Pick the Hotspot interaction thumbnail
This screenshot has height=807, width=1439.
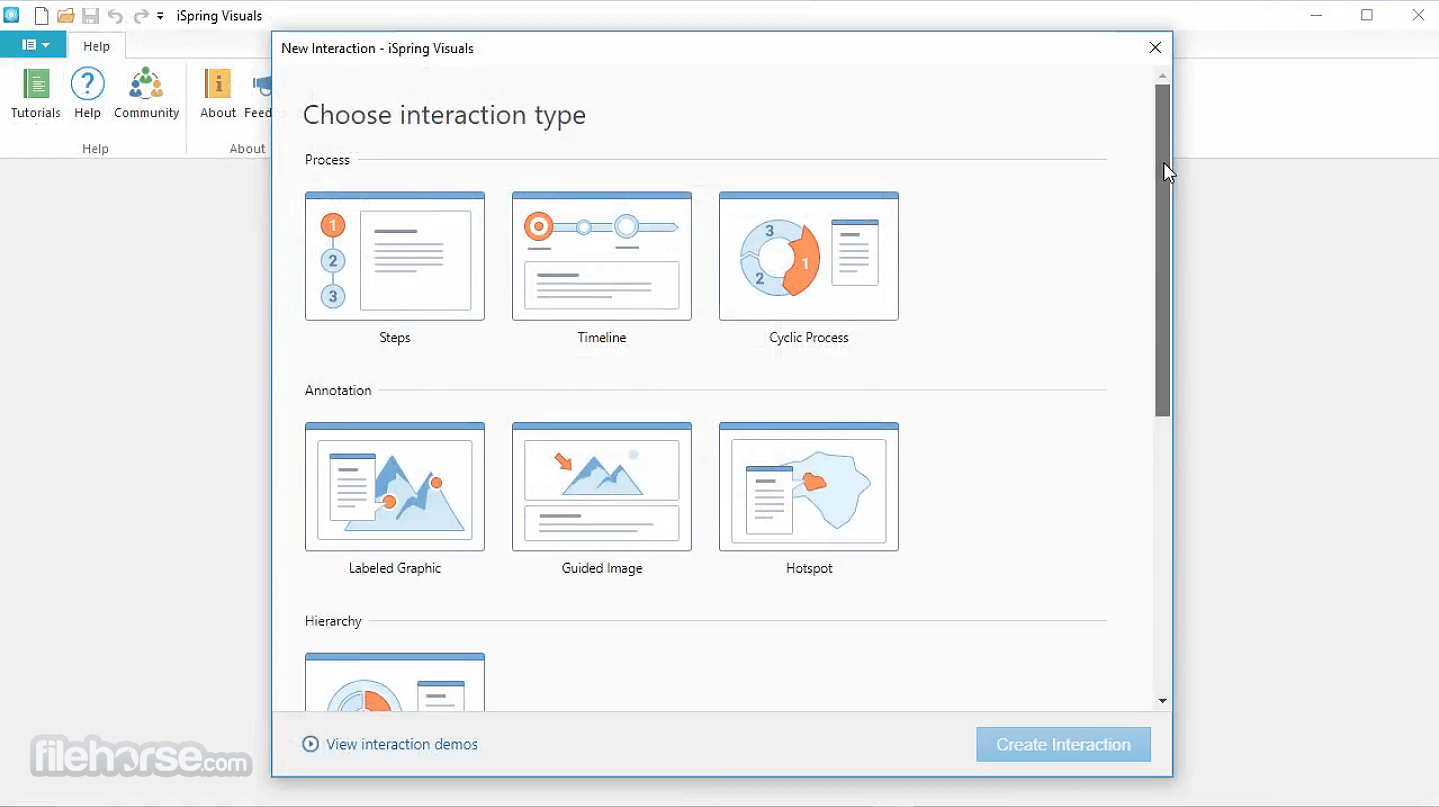pyautogui.click(x=809, y=487)
